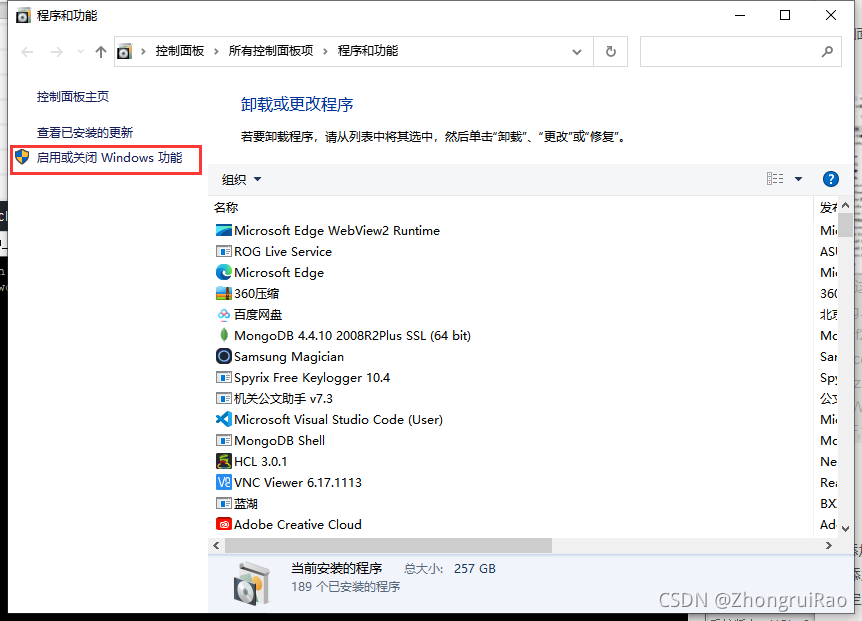Image resolution: width=862 pixels, height=621 pixels.
Task: Click the 百度网盘 cloud icon
Action: (x=224, y=314)
